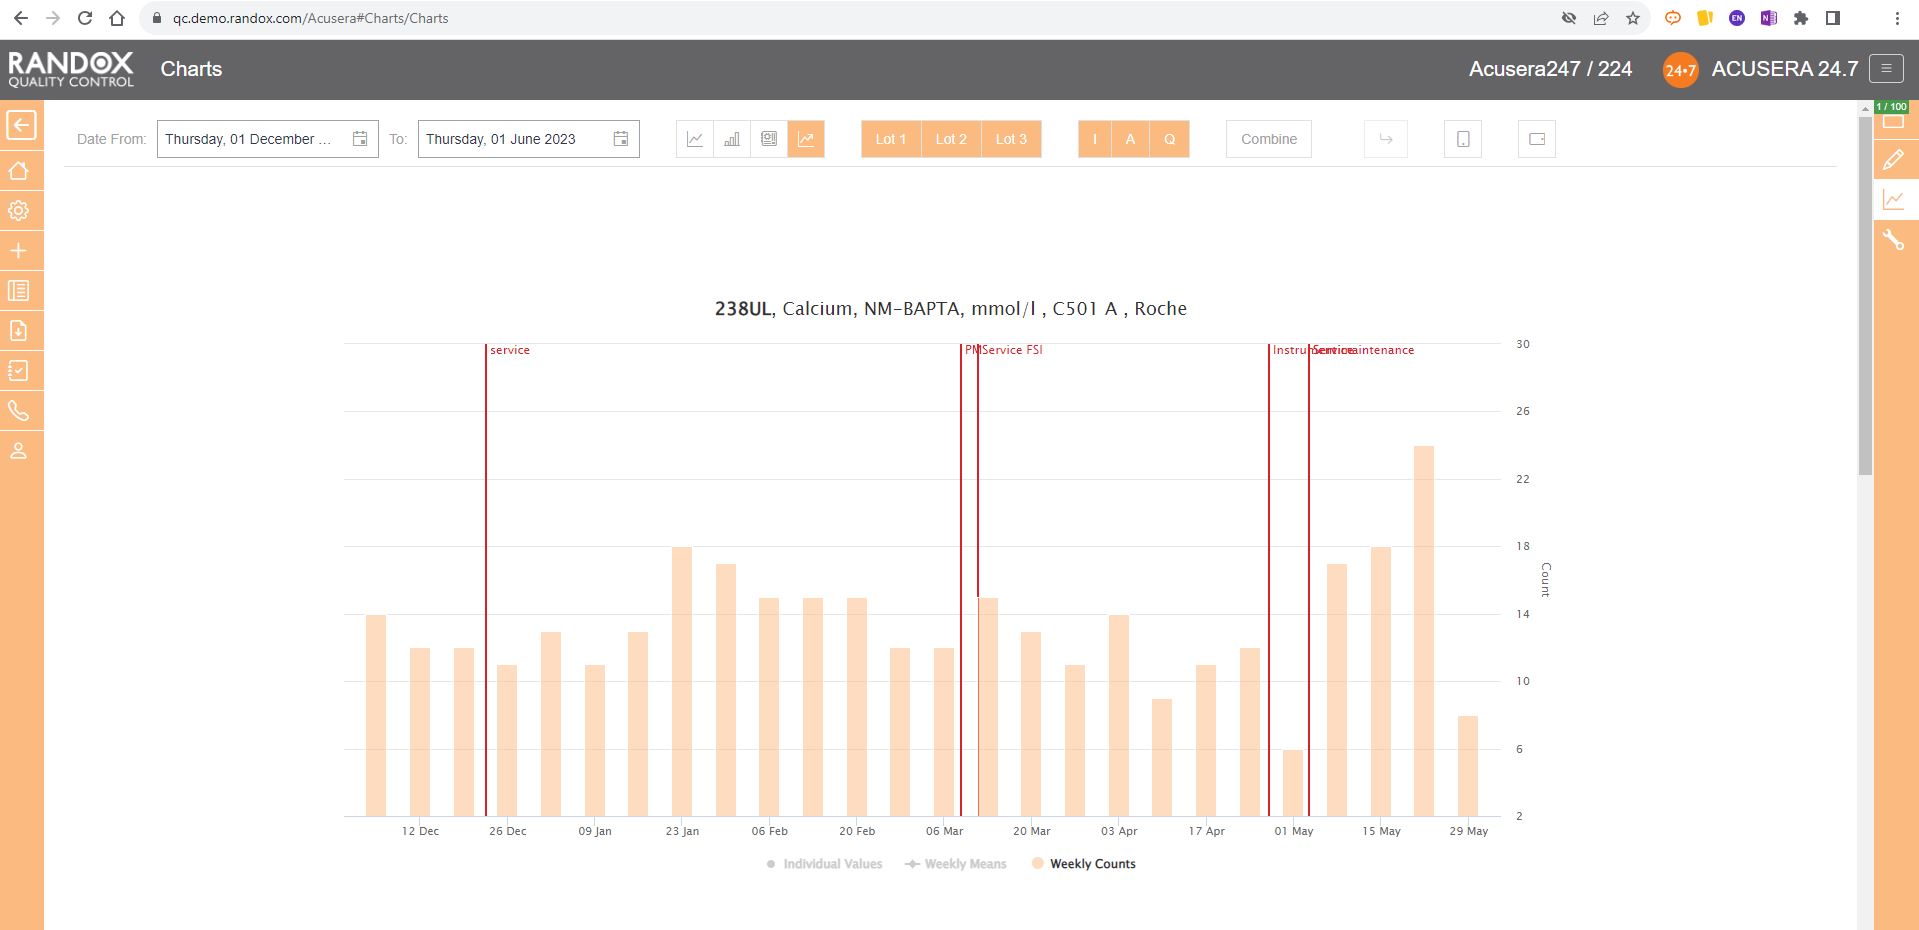Show the Weekly Means legend series

[x=955, y=864]
